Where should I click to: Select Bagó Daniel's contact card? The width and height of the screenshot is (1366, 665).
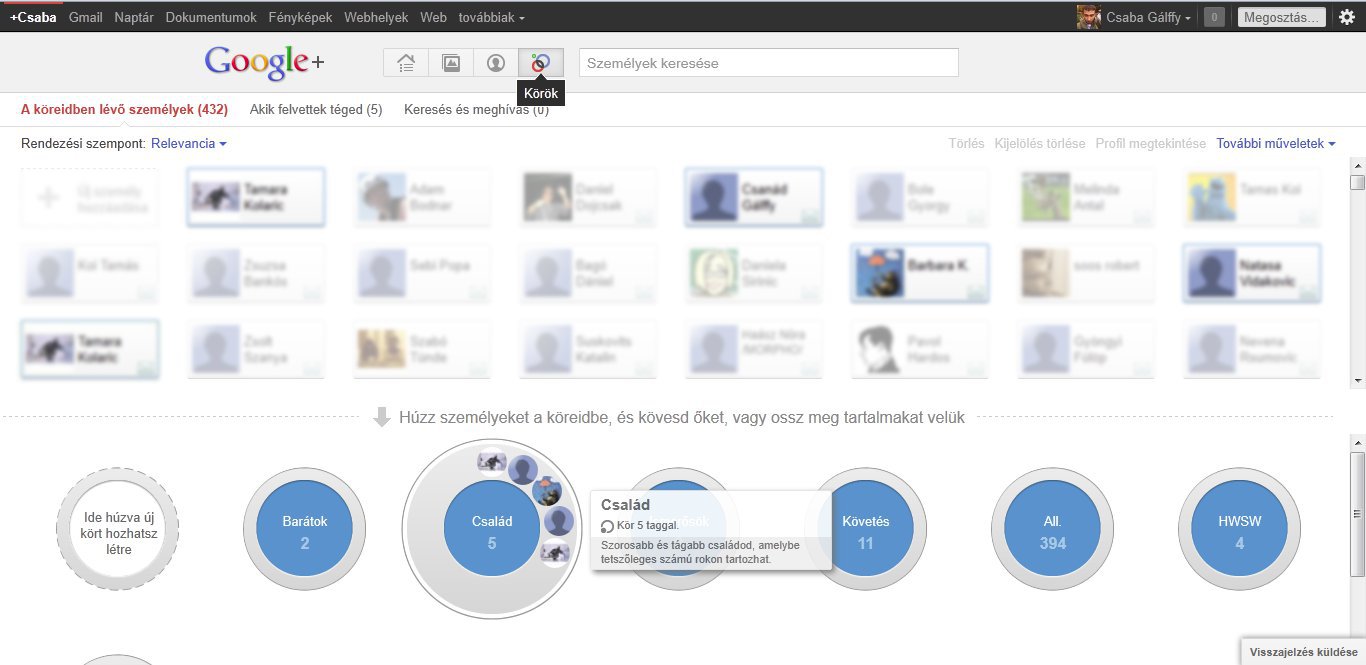pos(588,273)
